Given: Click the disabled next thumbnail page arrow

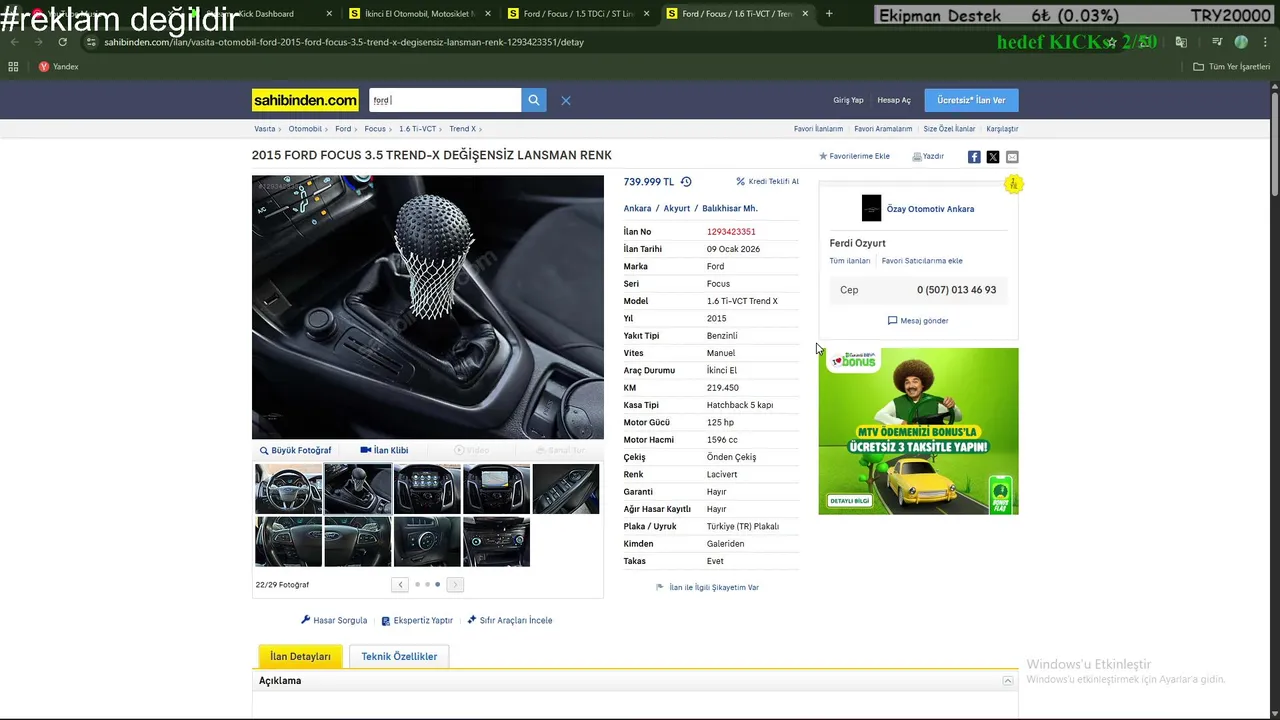Looking at the screenshot, I should pos(455,584).
